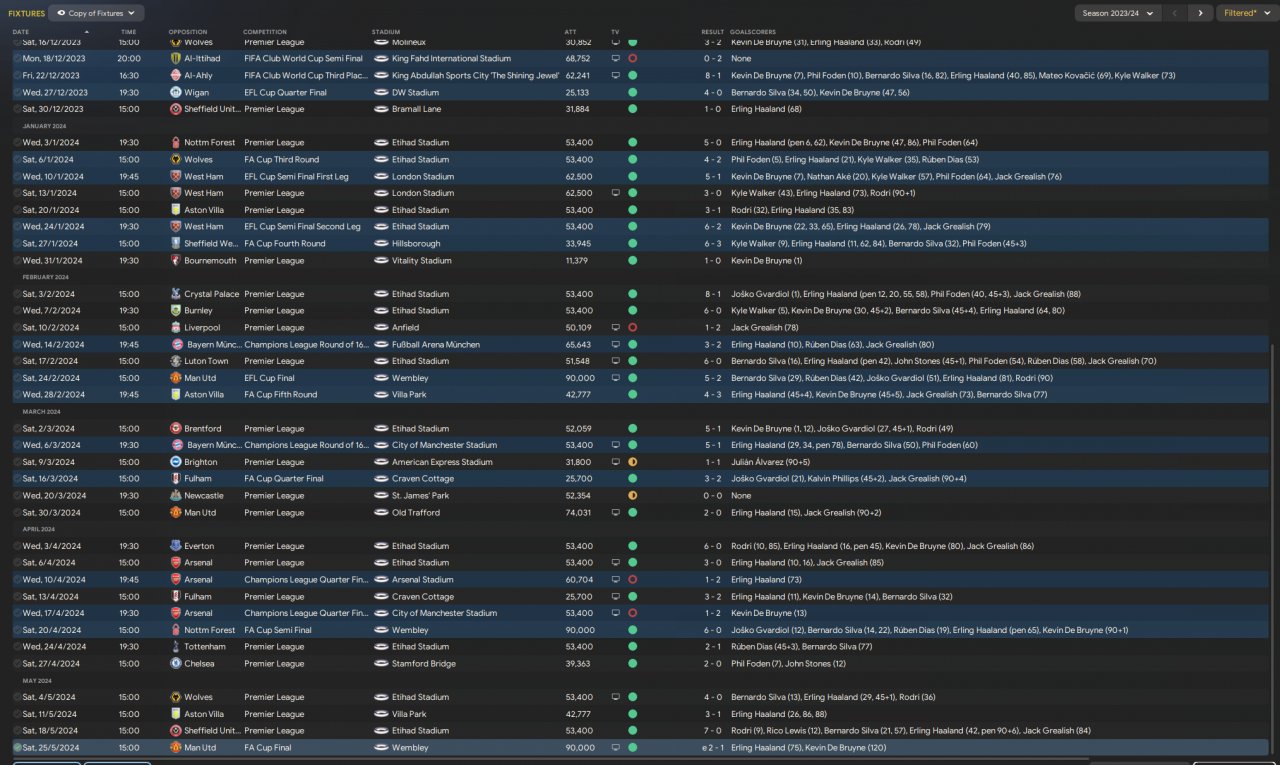Click the Newcastle club badge

176,496
